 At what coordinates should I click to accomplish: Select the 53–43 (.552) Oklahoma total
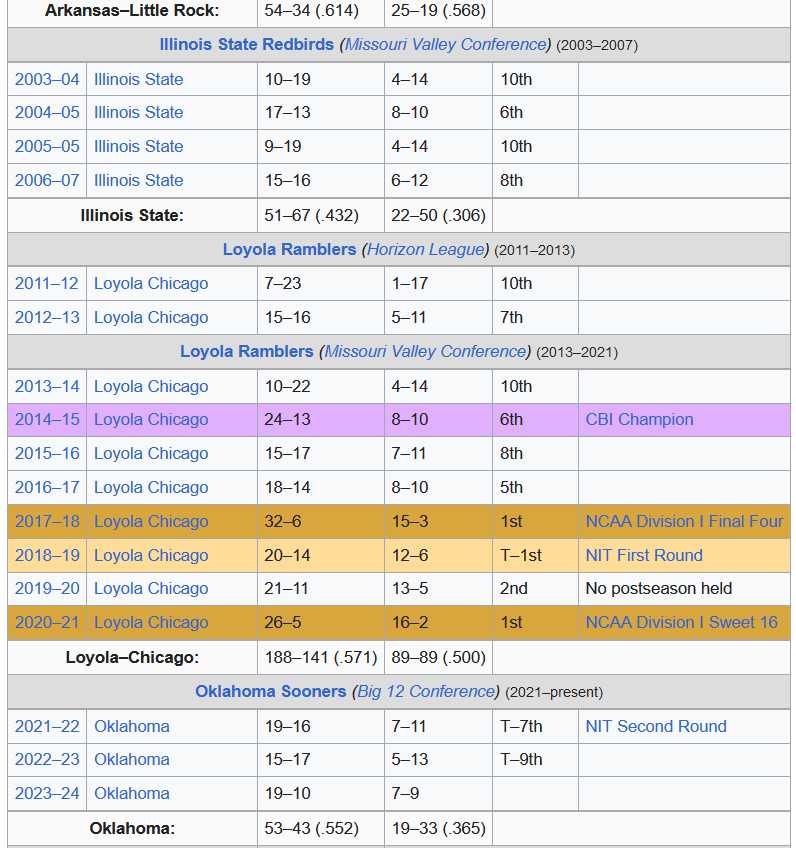pos(321,829)
